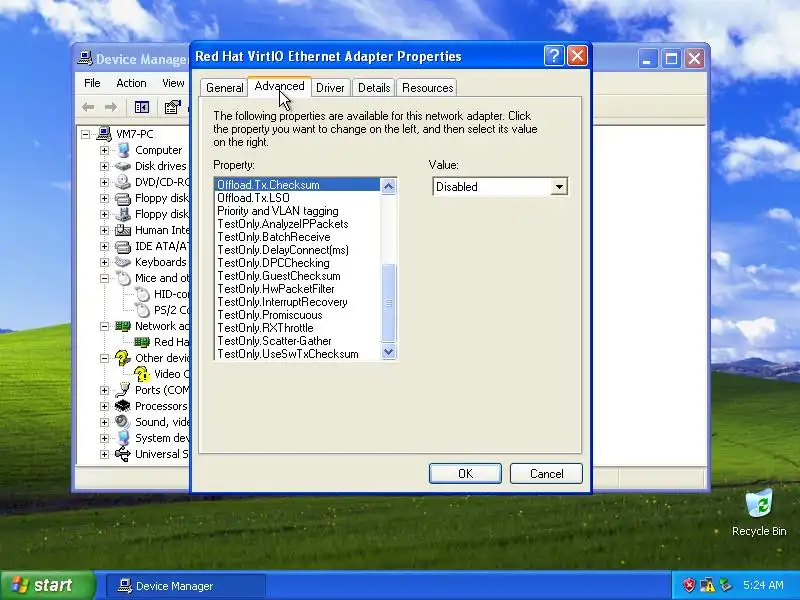
Task: Expand the Keyboards node
Action: pyautogui.click(x=105, y=262)
